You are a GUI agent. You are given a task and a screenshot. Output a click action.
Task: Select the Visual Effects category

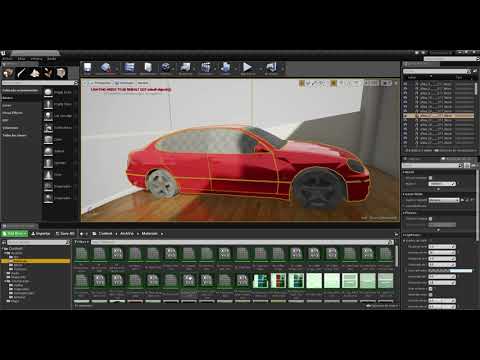[x=13, y=113]
